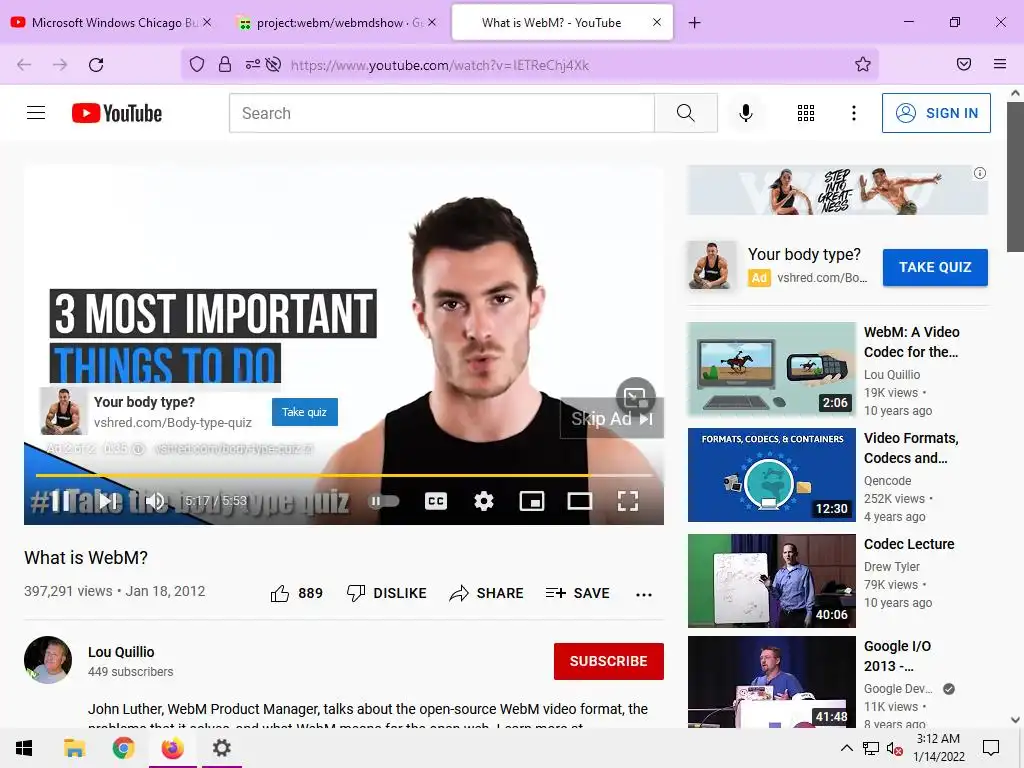Open notification center in taskbar

click(x=991, y=748)
